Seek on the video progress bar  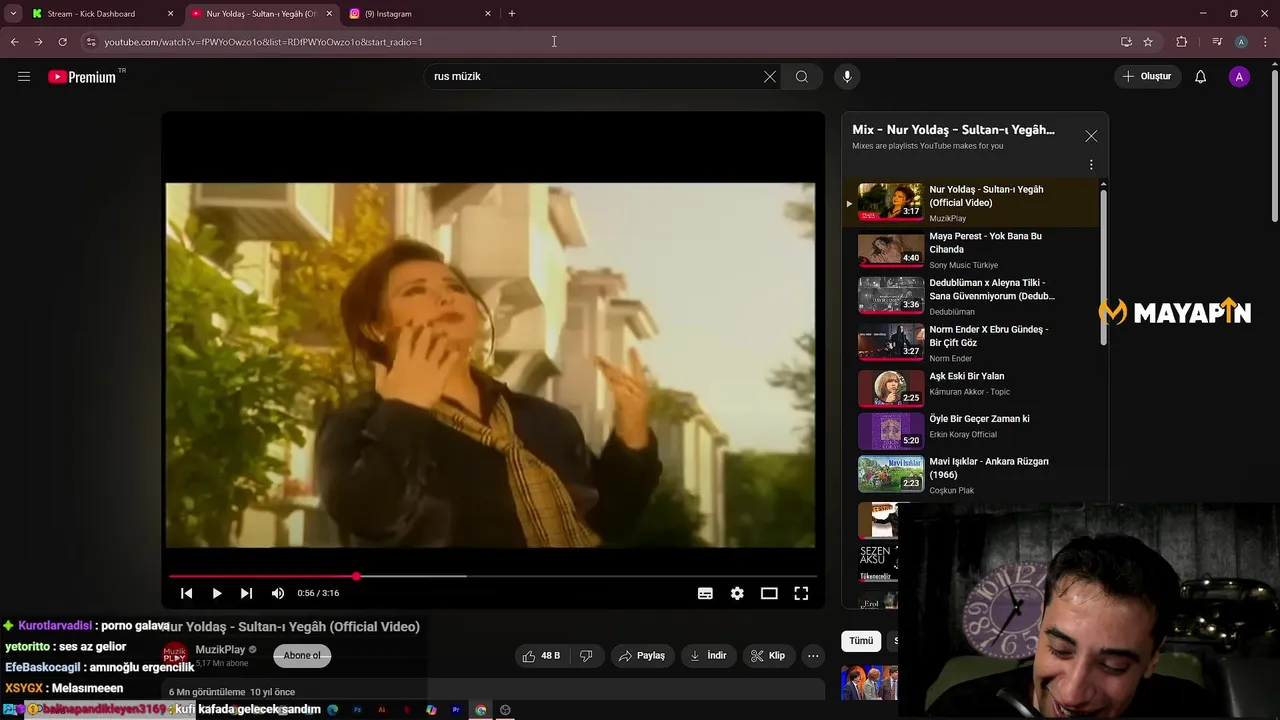pyautogui.click(x=493, y=576)
